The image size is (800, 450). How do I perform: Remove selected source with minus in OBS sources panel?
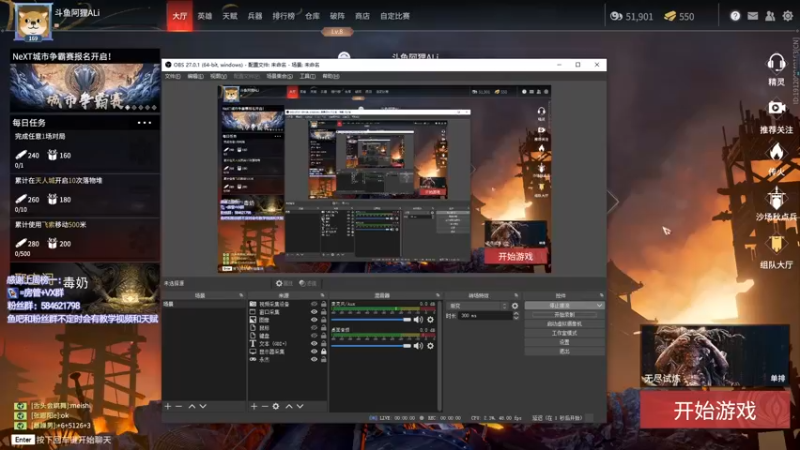point(265,406)
